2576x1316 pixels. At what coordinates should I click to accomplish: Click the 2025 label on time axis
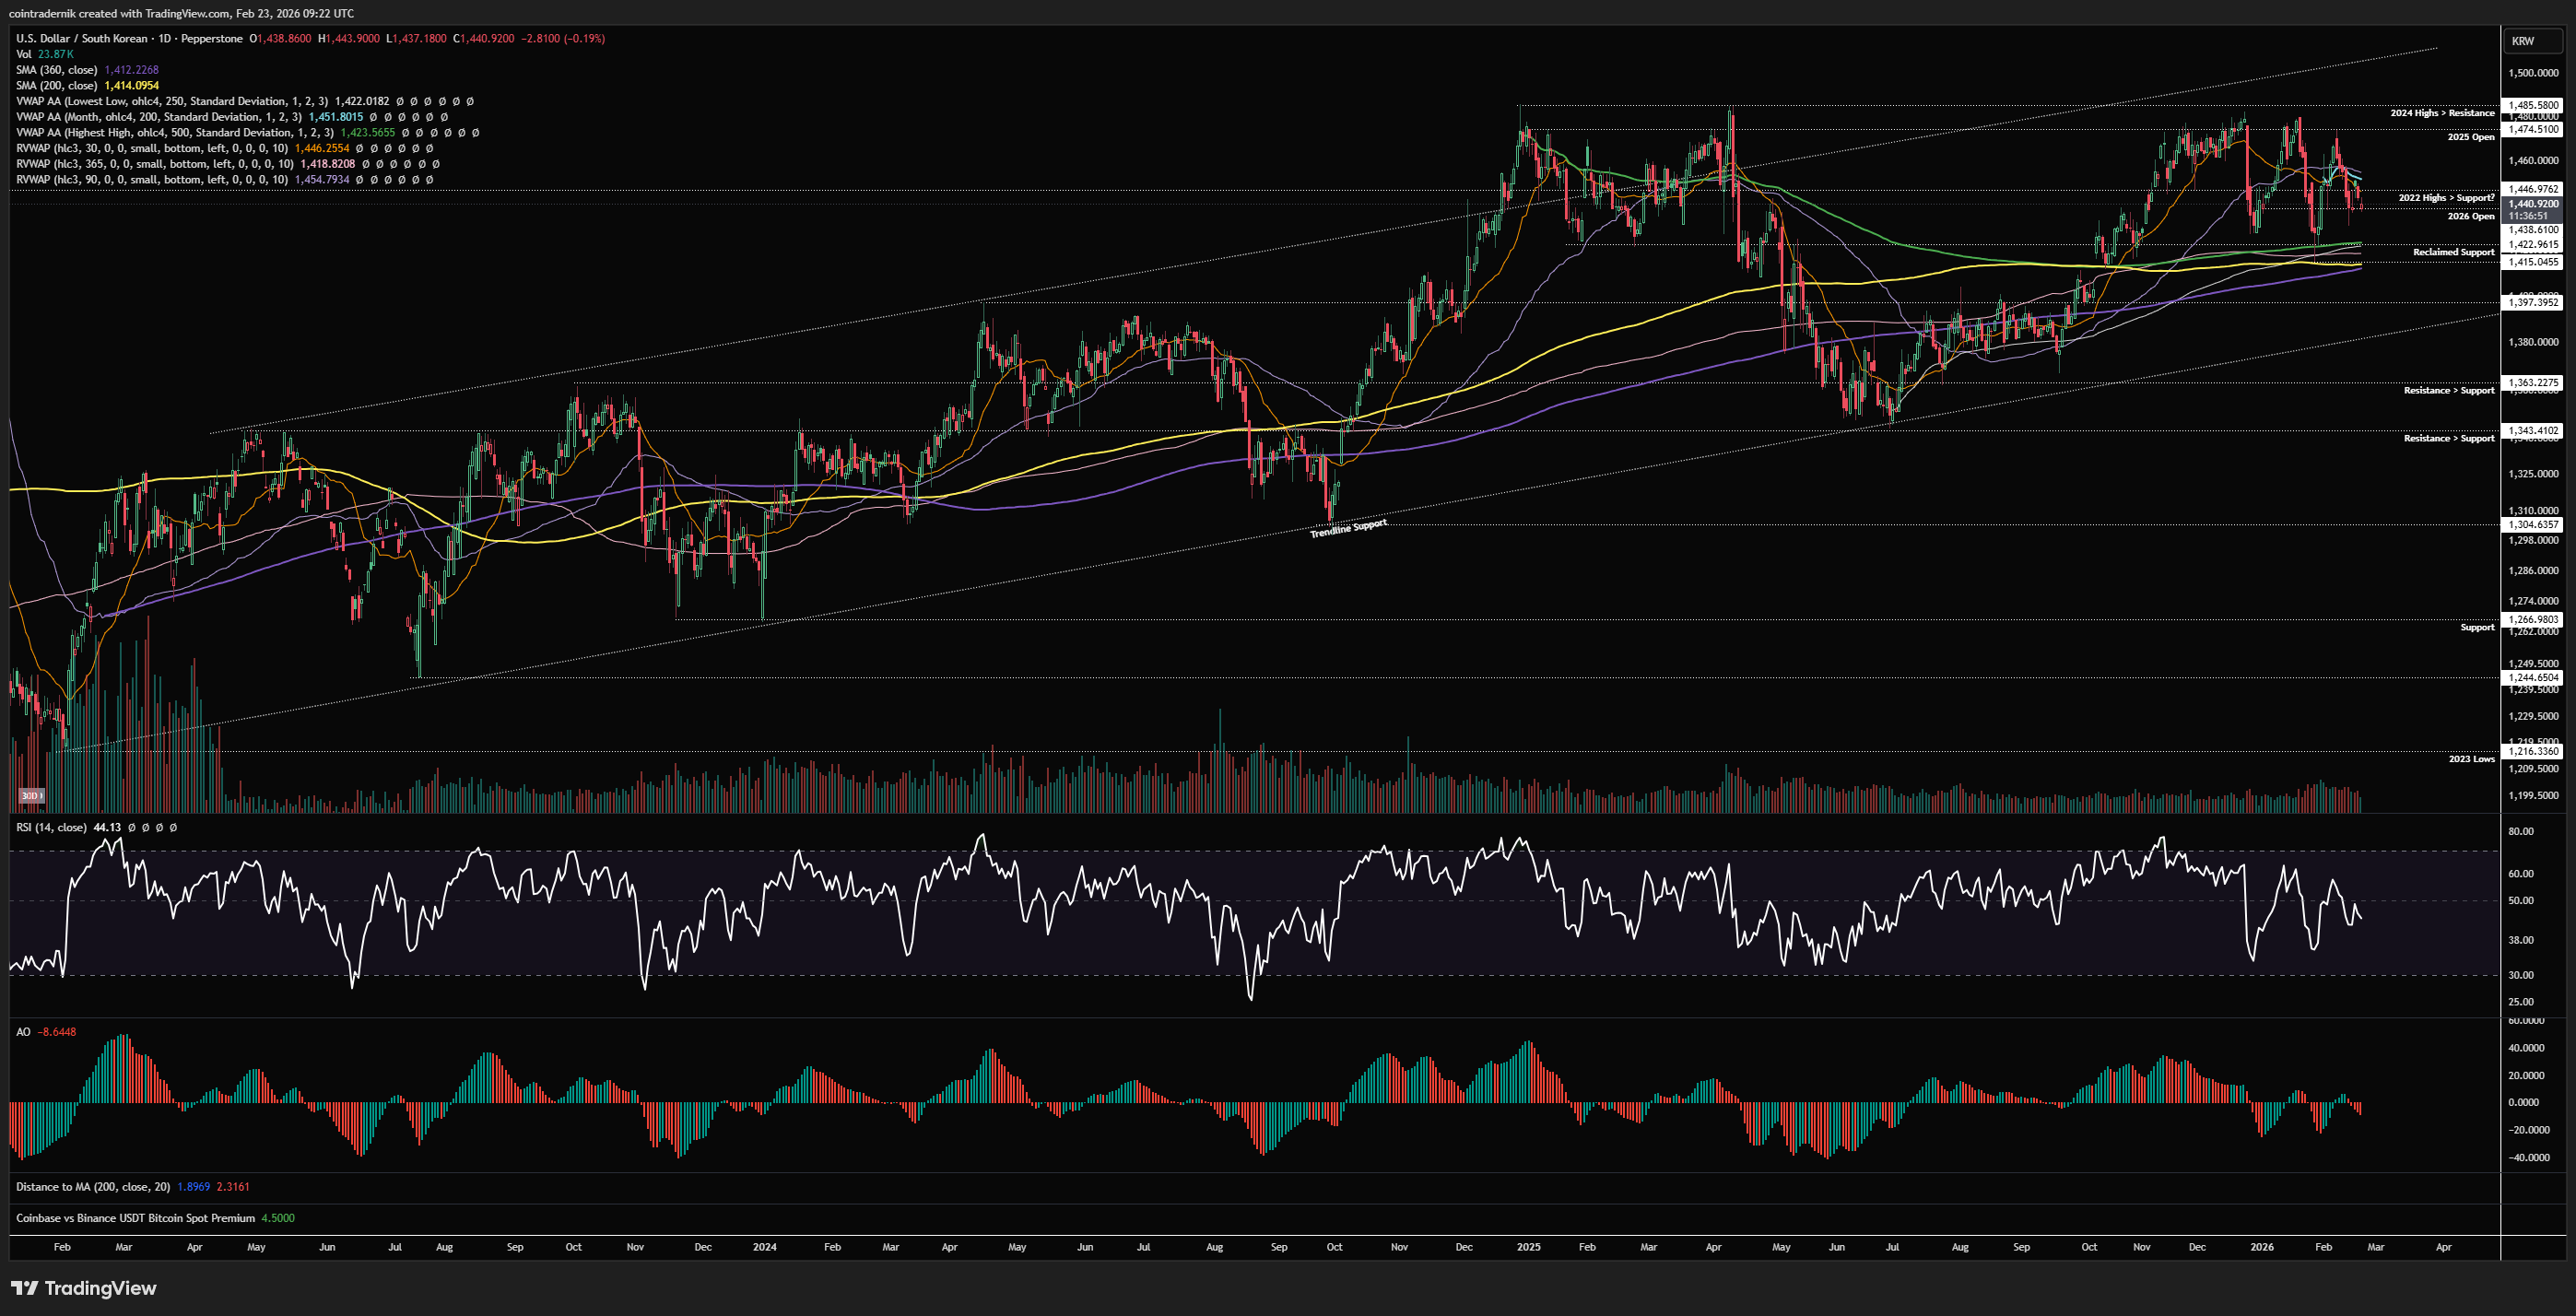click(1528, 1247)
